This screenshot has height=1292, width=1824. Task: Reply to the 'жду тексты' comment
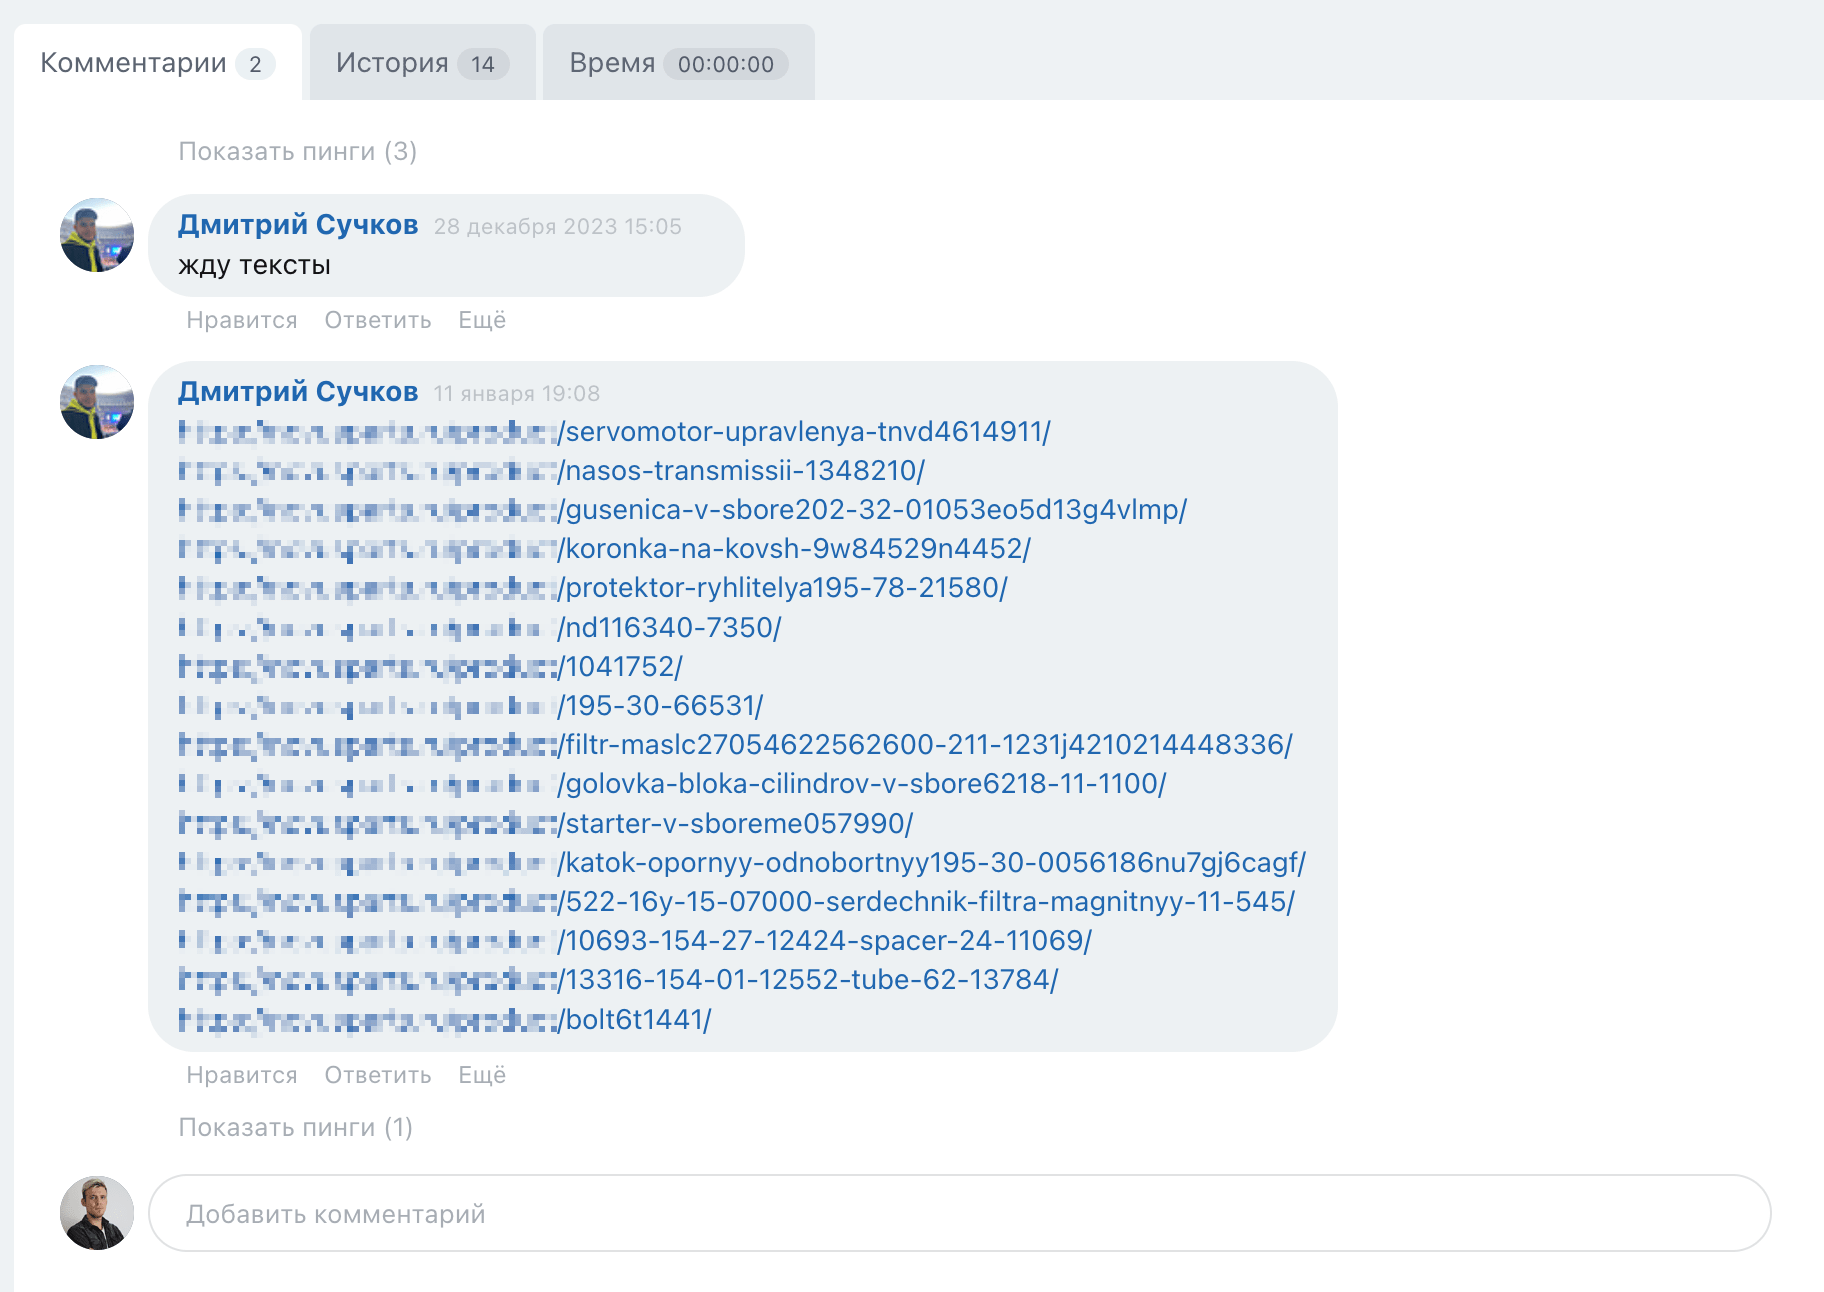[x=378, y=320]
